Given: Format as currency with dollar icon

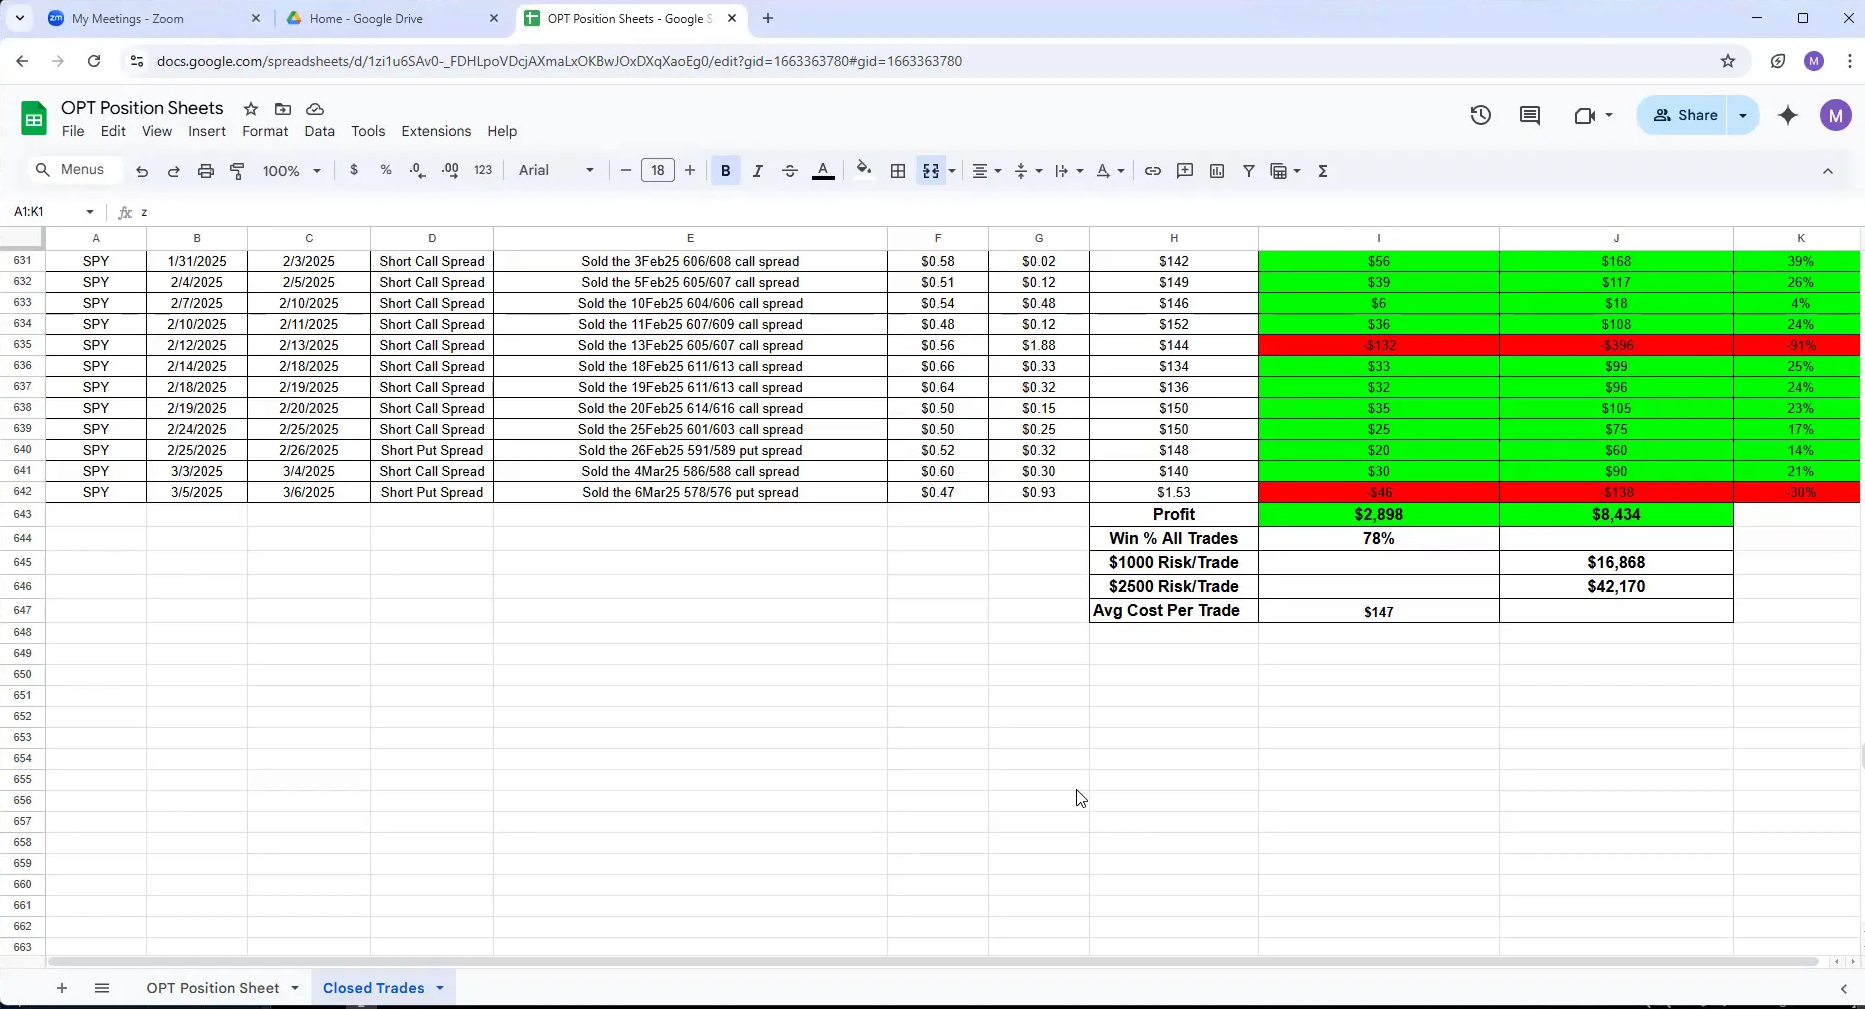Looking at the screenshot, I should (354, 171).
